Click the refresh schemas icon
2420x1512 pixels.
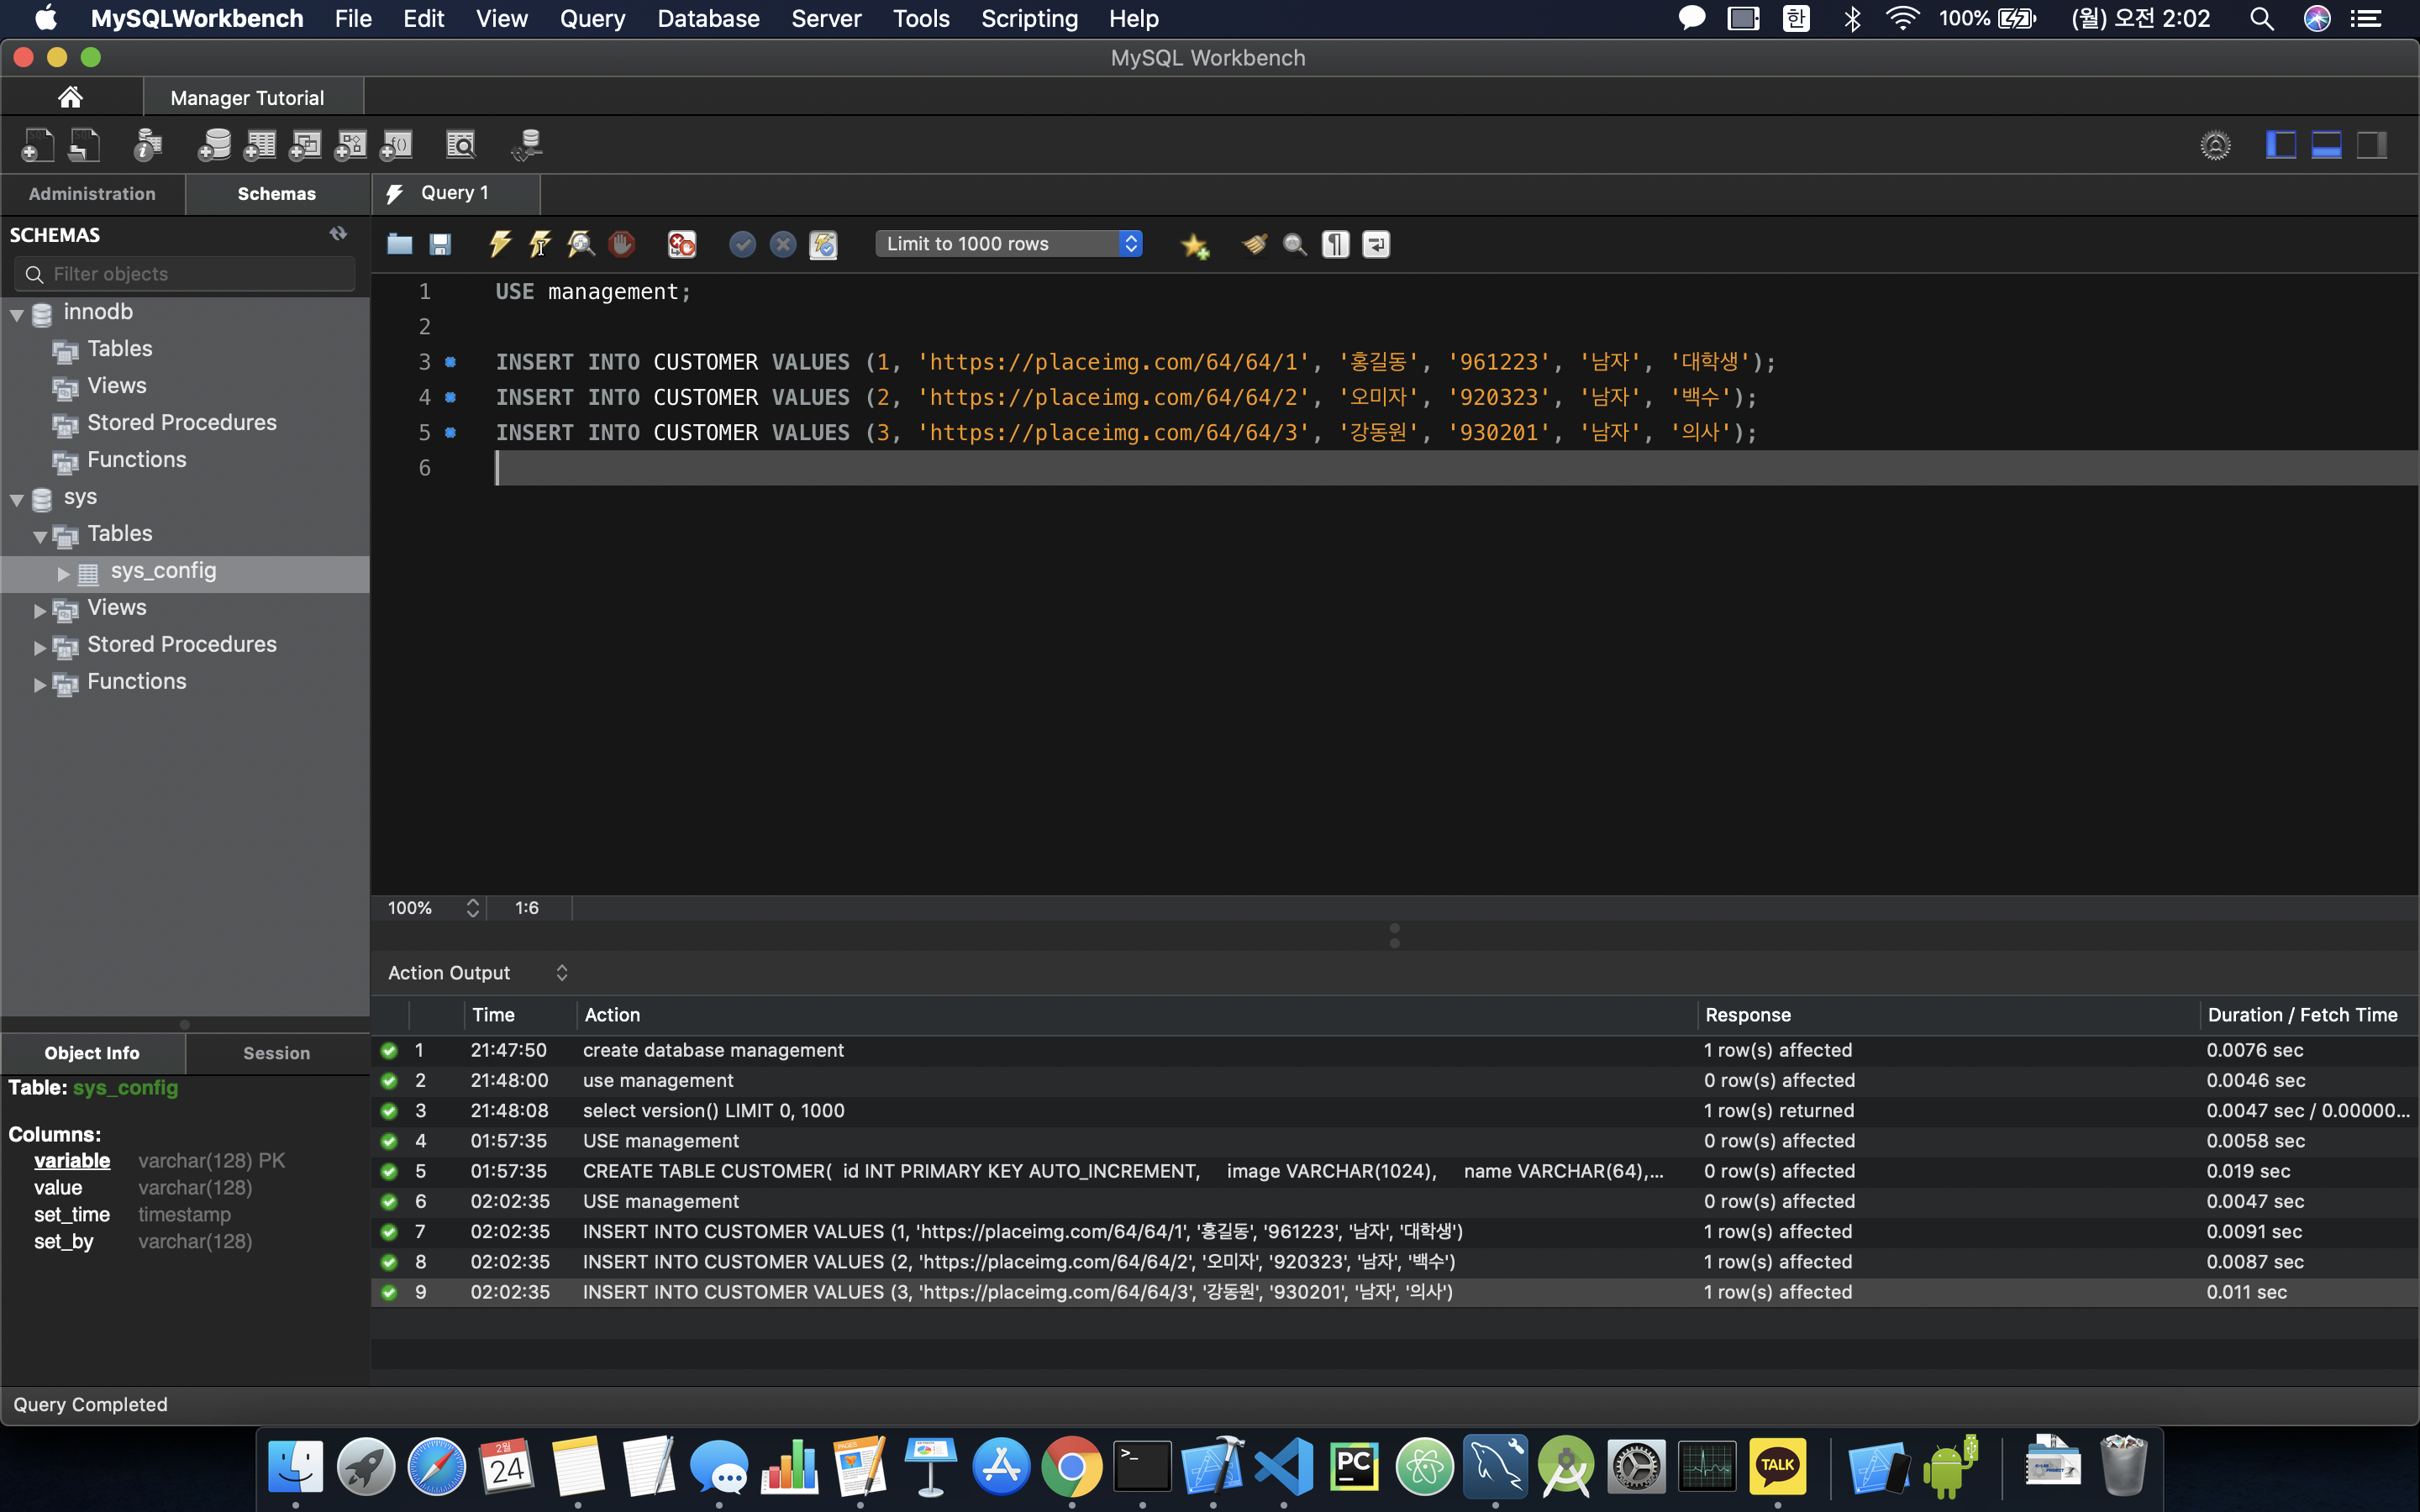coord(338,234)
